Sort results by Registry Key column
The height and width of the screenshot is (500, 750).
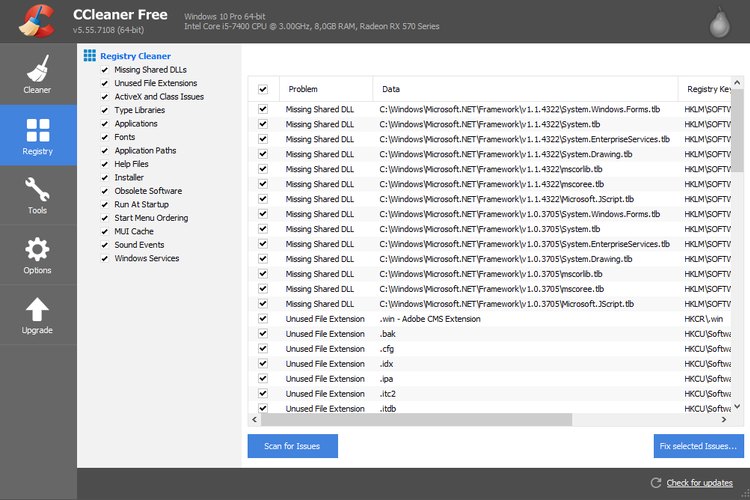pyautogui.click(x=705, y=89)
